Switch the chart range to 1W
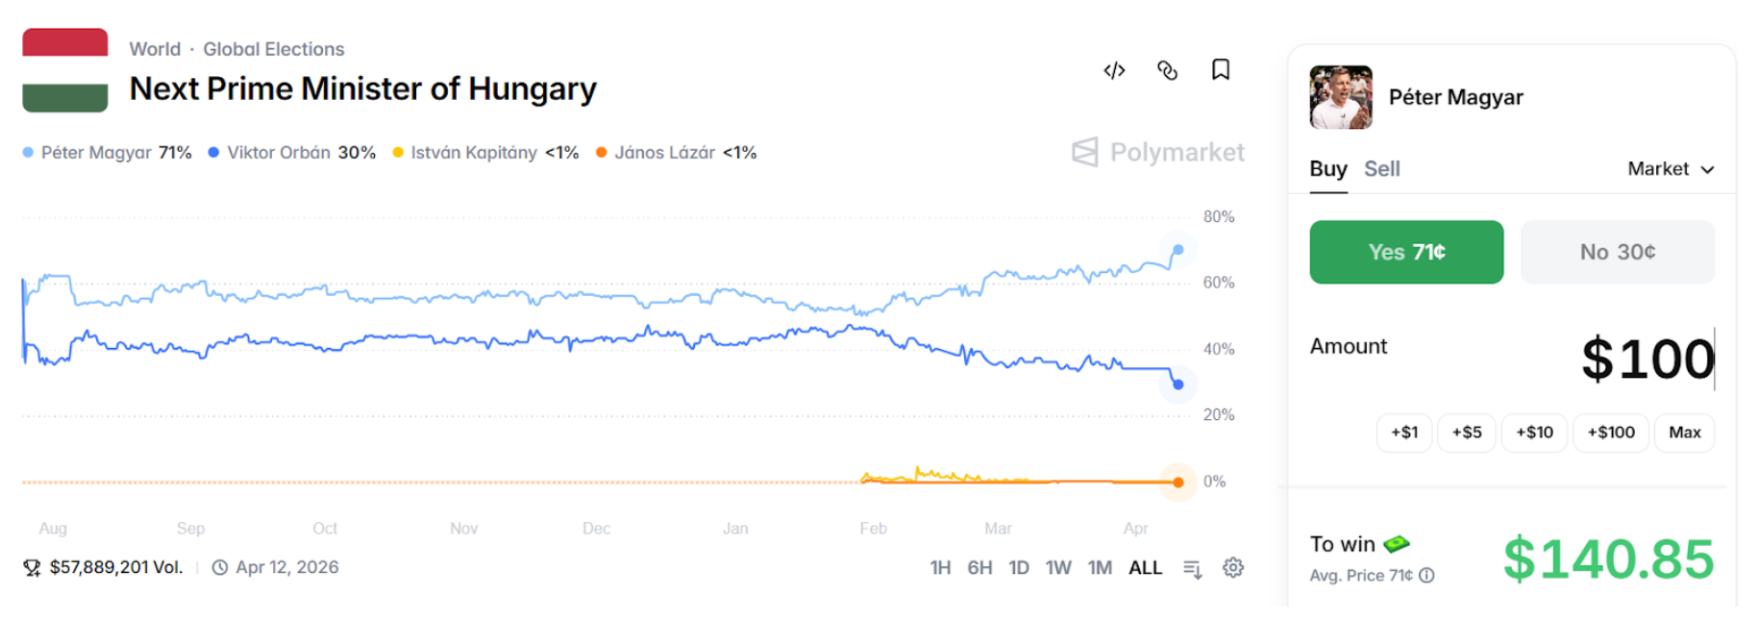1757x627 pixels. (1058, 568)
